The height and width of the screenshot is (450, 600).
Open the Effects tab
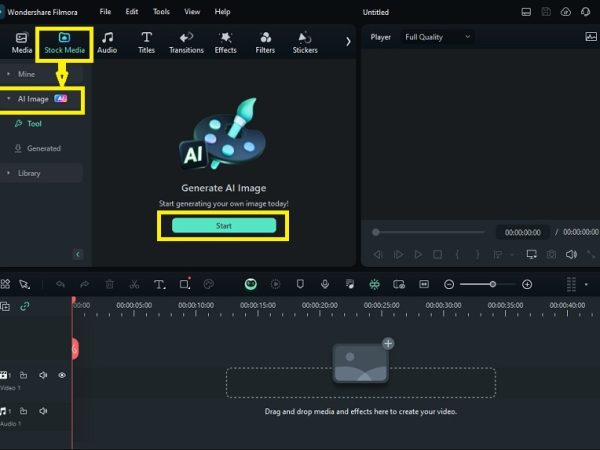pos(225,43)
